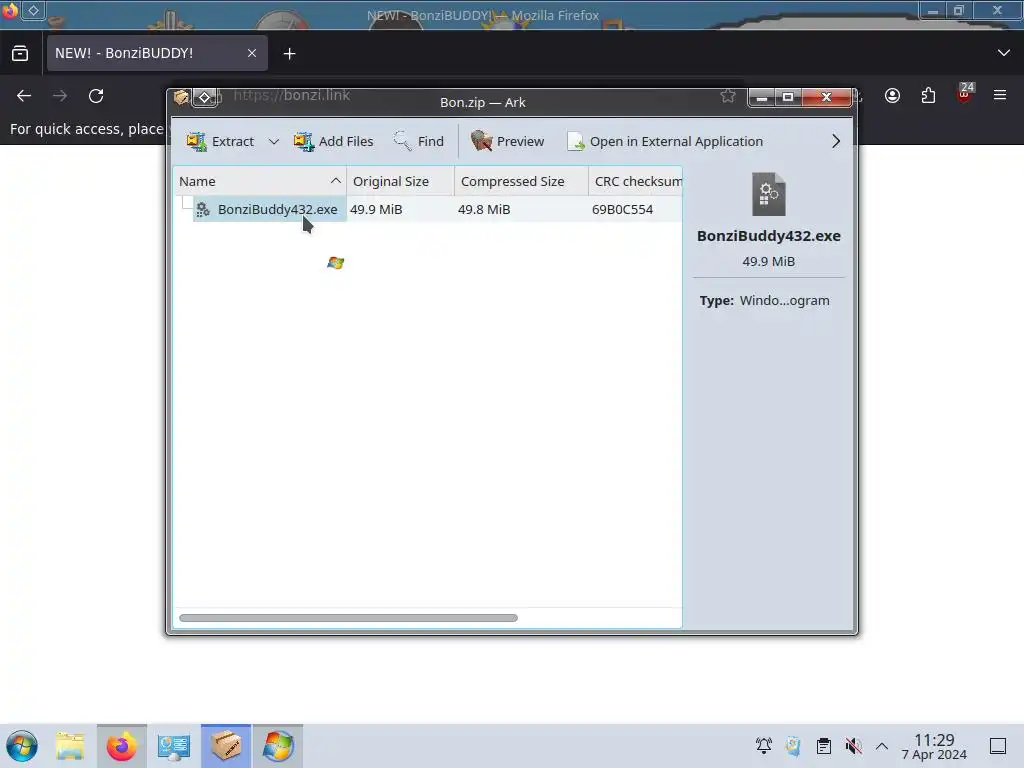This screenshot has width=1024, height=768.
Task: Open the Firefox extensions puzzle icon
Action: pyautogui.click(x=928, y=96)
